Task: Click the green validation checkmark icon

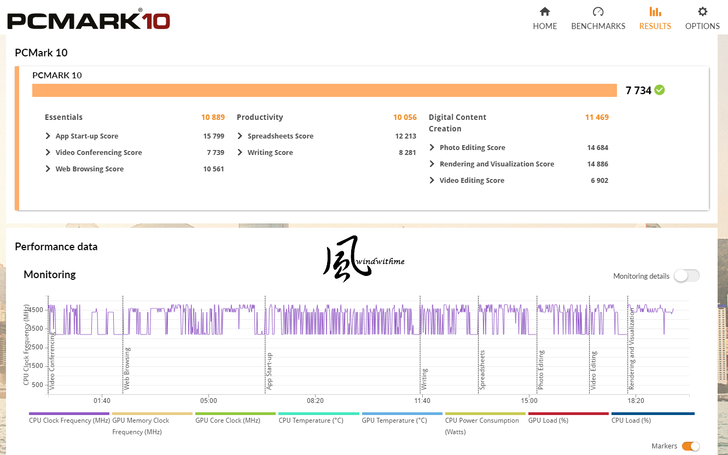Action: pos(659,90)
